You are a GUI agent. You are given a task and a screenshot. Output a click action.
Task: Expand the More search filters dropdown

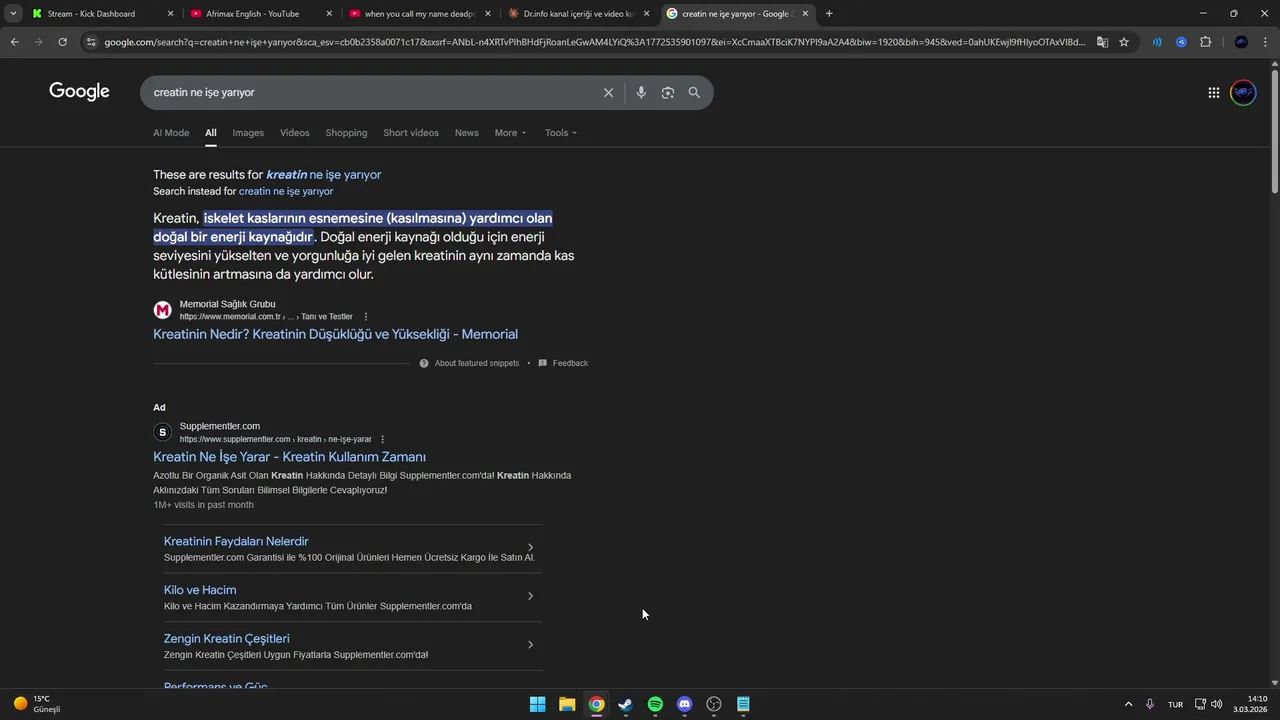coord(510,133)
